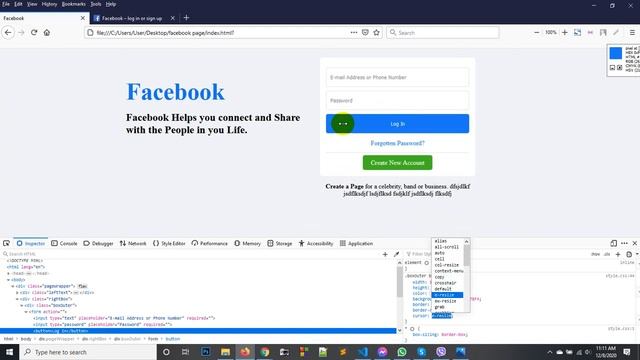Image resolution: width=640 pixels, height=360 pixels.
Task: Open the History menu
Action: click(49, 4)
